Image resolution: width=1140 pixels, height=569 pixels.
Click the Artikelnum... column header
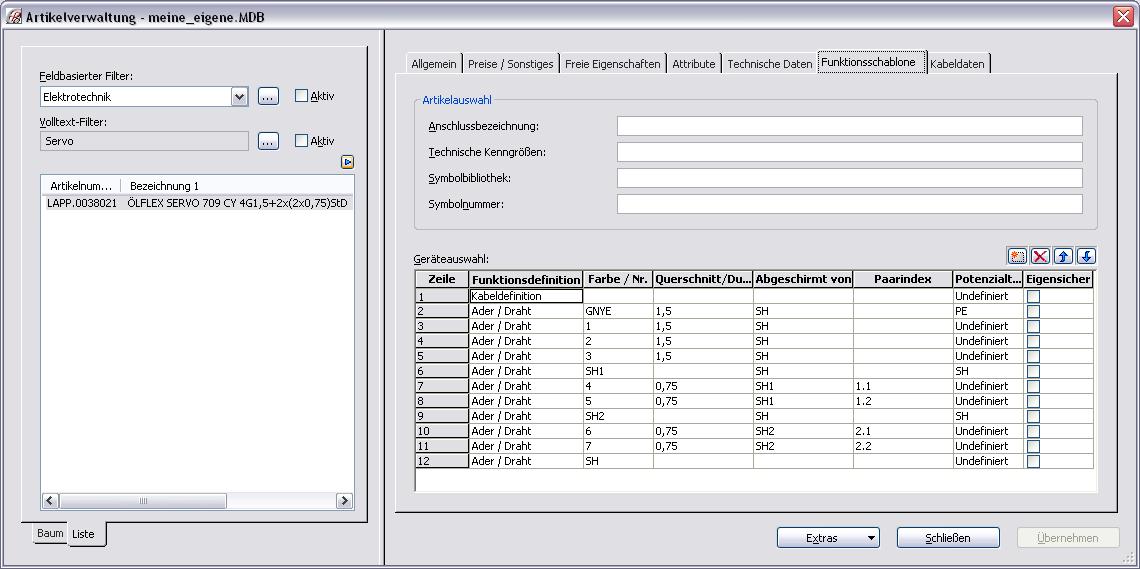point(81,186)
